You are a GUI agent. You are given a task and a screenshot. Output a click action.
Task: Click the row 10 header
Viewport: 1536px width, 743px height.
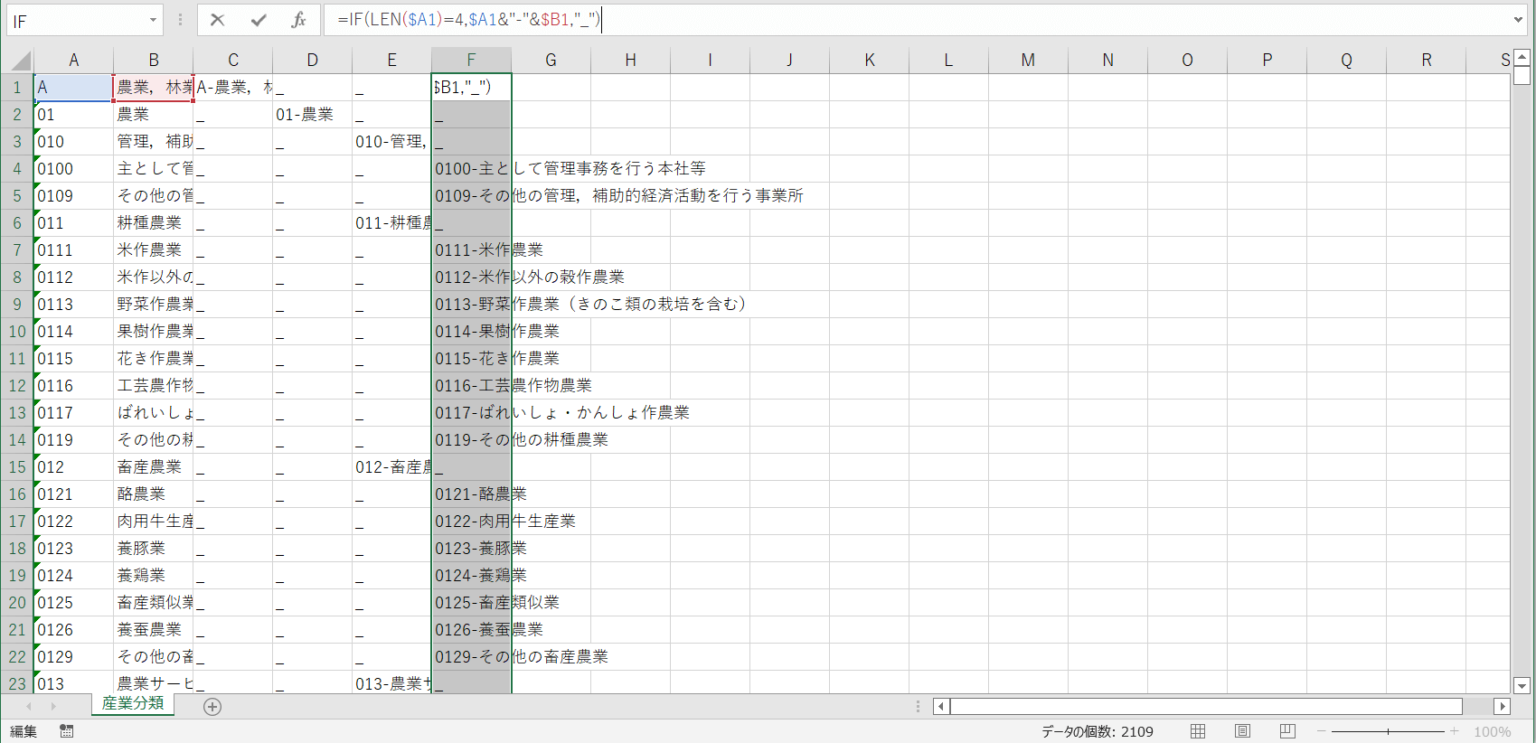coord(17,331)
